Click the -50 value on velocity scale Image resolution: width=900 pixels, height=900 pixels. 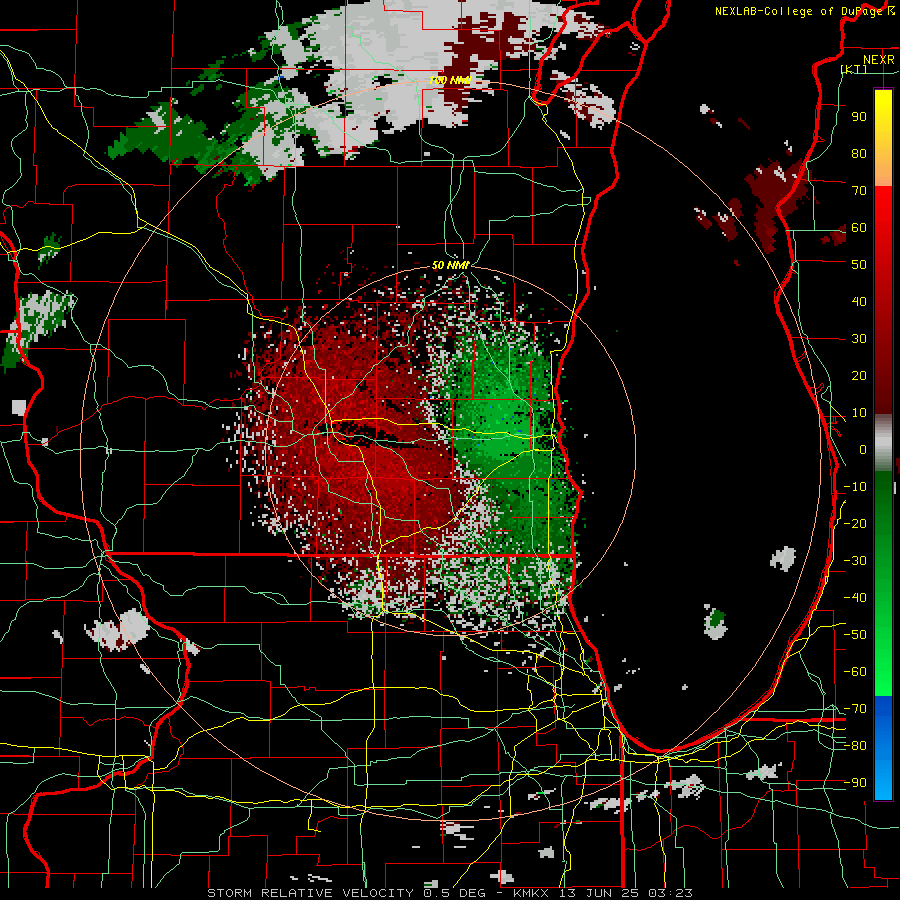point(855,635)
